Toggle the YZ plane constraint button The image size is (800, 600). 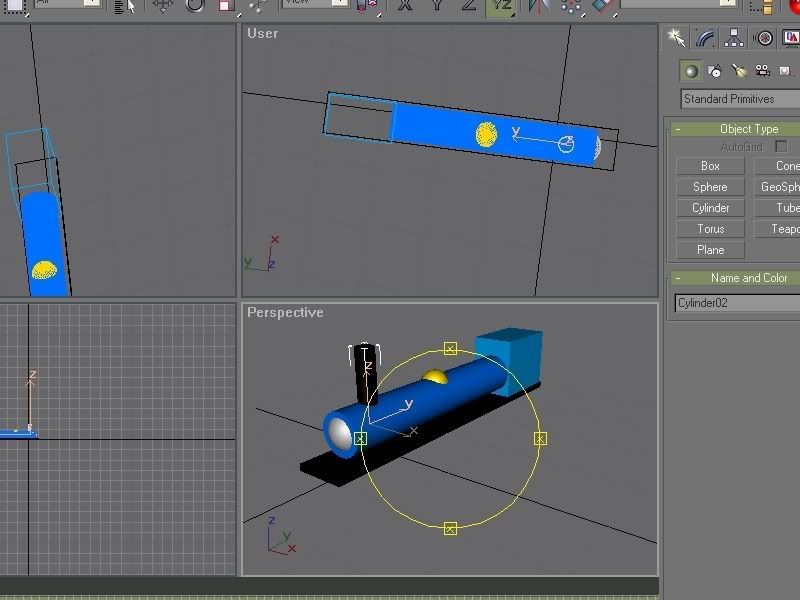(501, 7)
